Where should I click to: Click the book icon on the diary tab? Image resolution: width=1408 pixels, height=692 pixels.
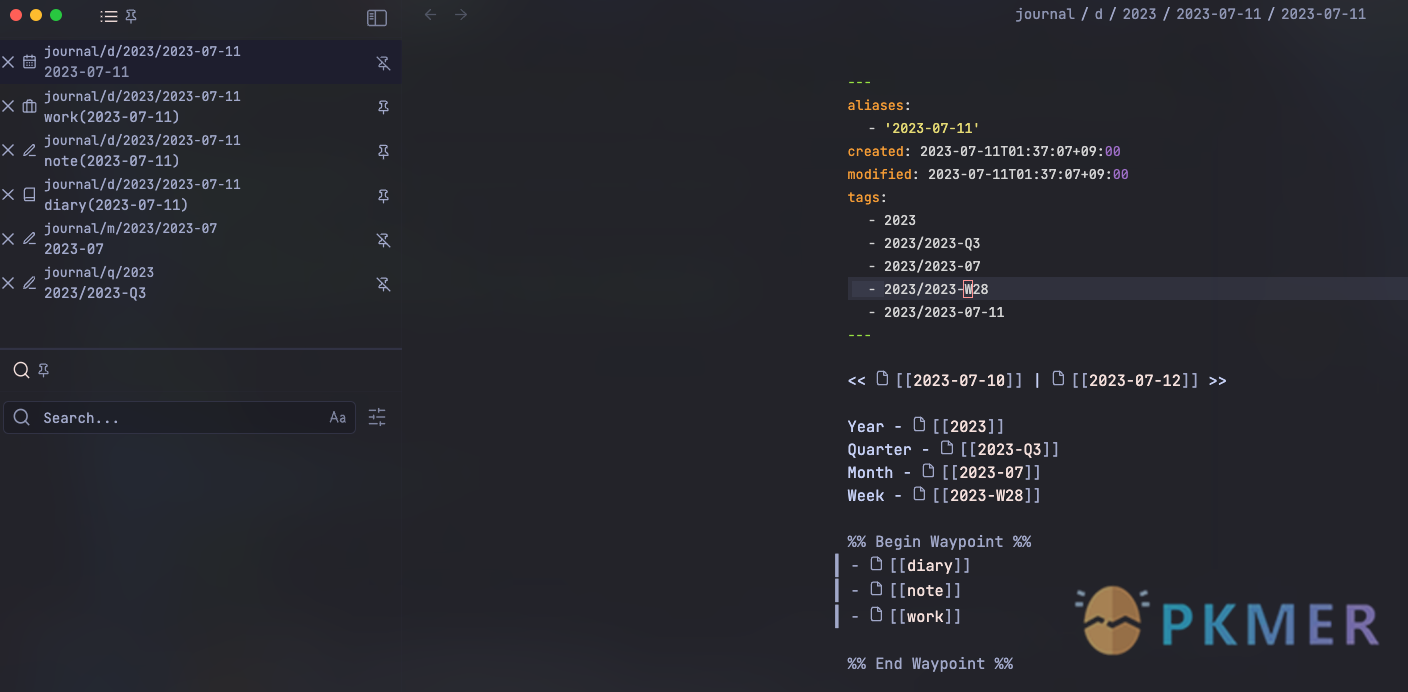[x=29, y=194]
